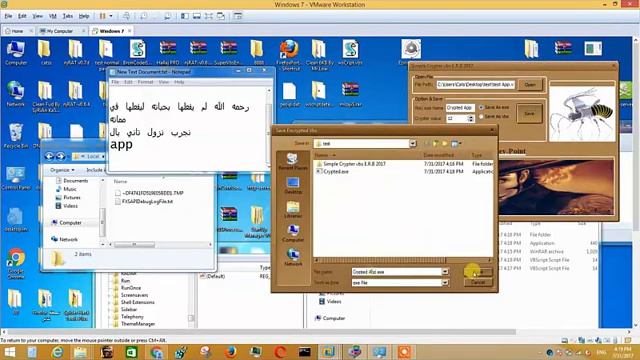
Task: Open the Format menu in Notepad
Action: (x=145, y=82)
